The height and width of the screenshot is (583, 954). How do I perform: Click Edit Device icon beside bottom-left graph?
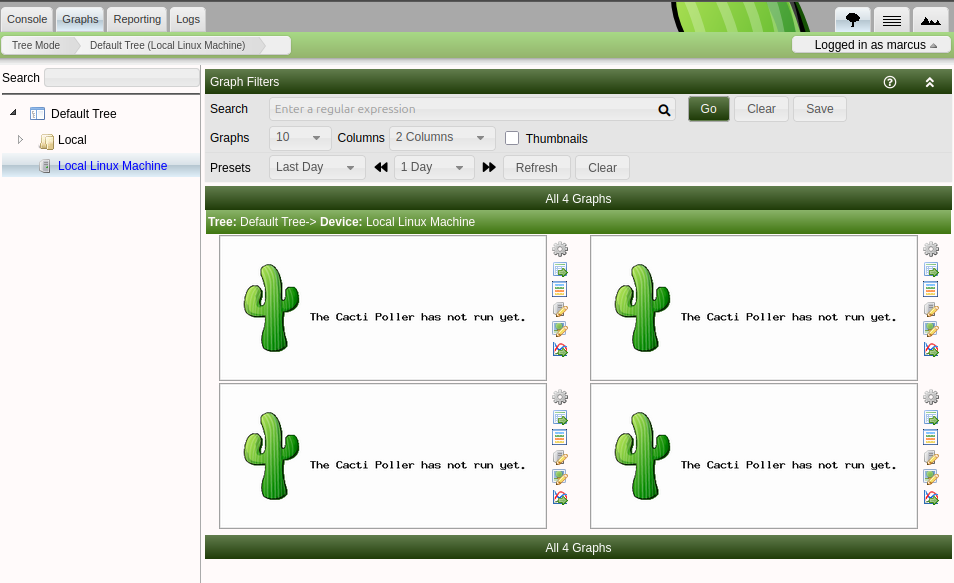click(560, 457)
